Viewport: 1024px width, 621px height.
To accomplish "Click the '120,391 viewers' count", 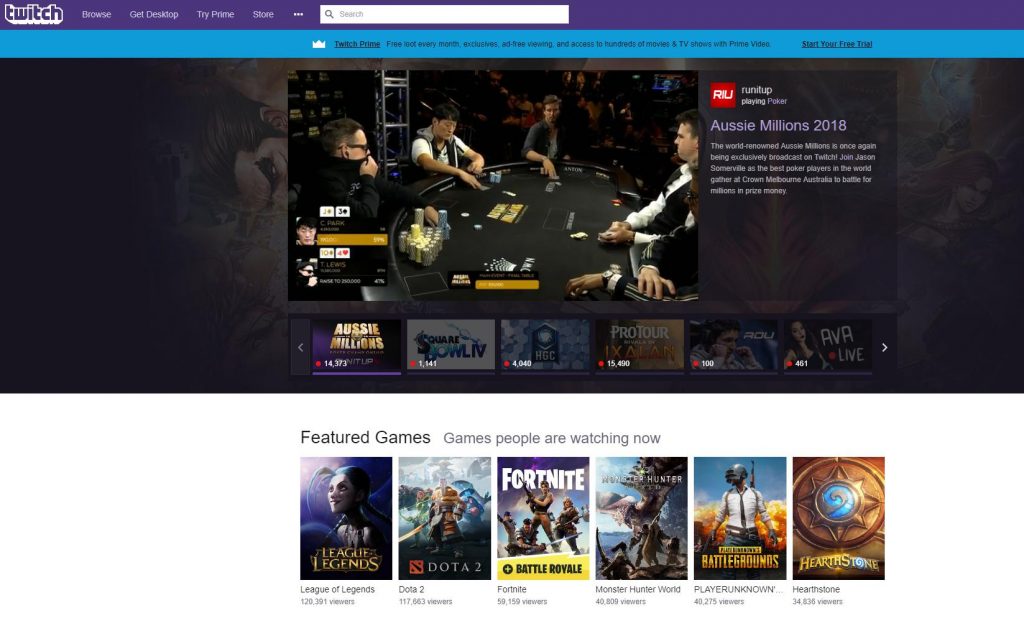I will [327, 601].
